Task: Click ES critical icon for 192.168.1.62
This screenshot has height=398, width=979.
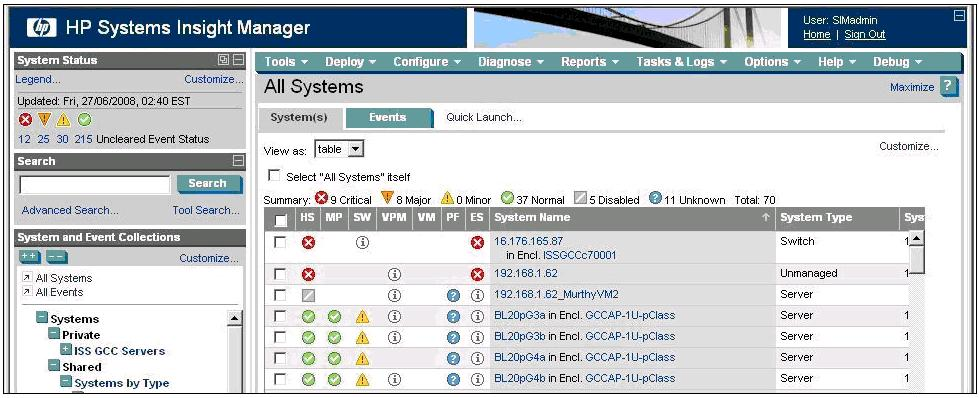Action: click(478, 274)
